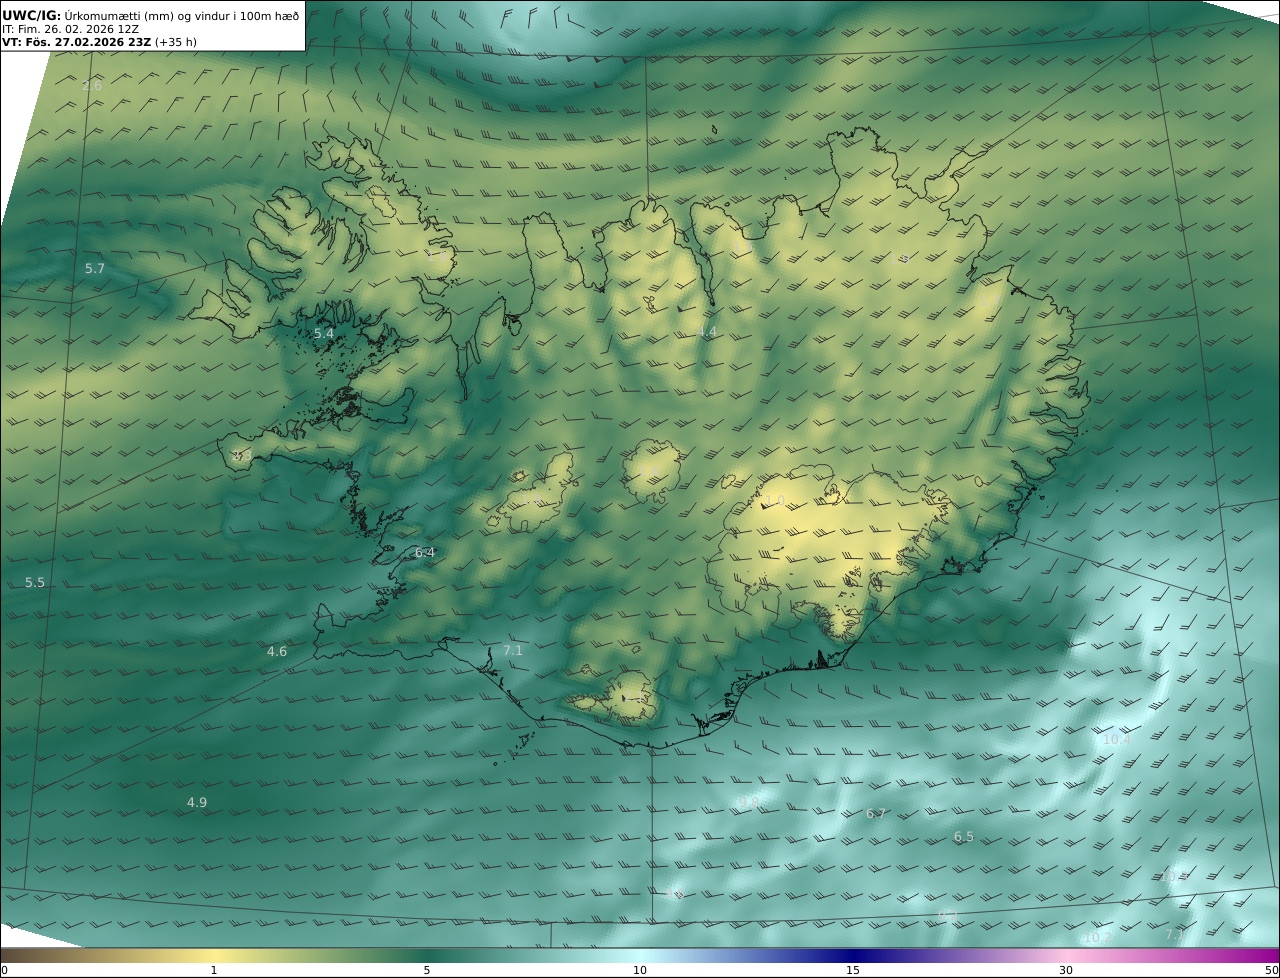Pick the pink colour band above the 30 tick
This screenshot has height=978, width=1280.
click(1066, 955)
